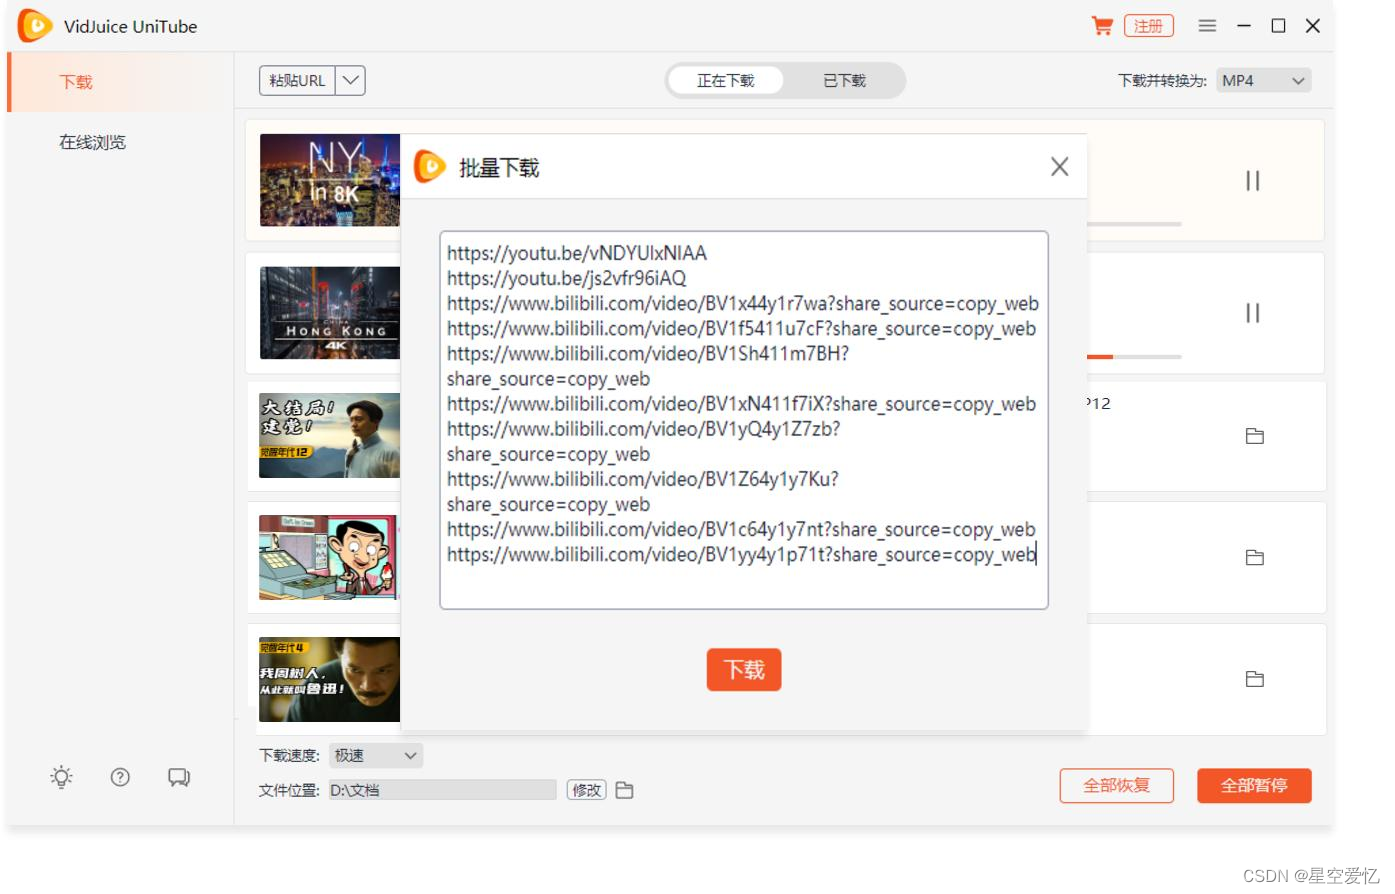Click the 全部恢复 button
Viewport: 1395px width, 894px height.
[x=1117, y=786]
